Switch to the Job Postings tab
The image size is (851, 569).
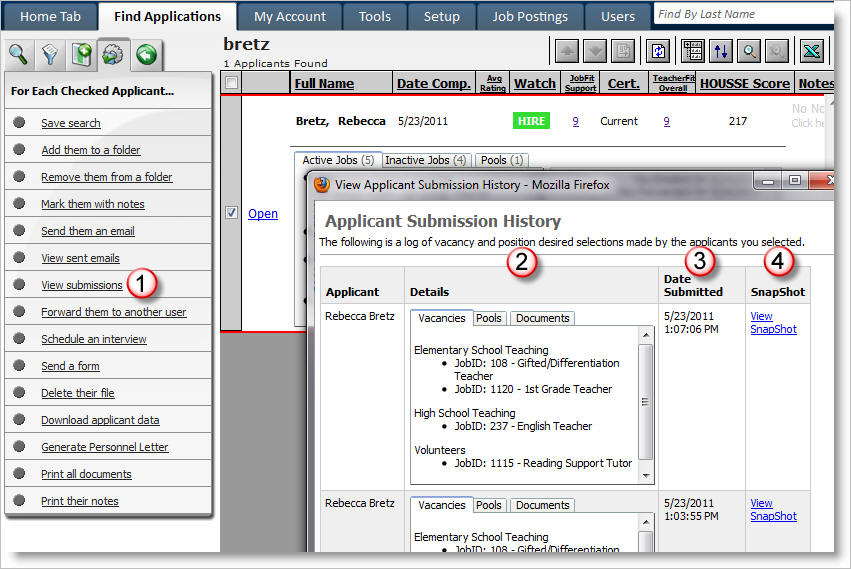point(529,16)
